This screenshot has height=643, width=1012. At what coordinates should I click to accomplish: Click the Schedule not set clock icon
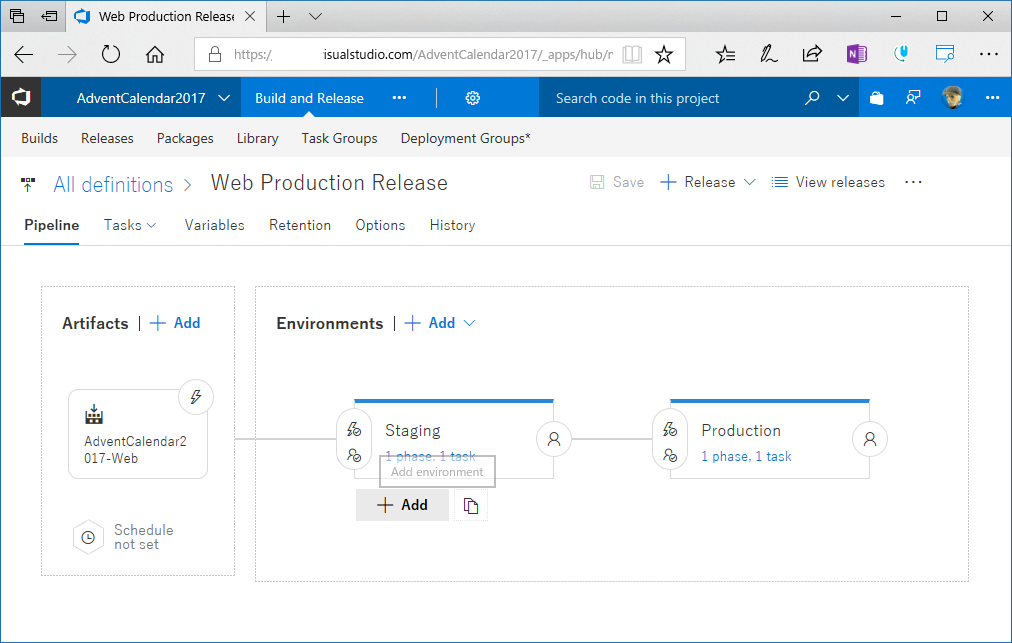tap(89, 537)
